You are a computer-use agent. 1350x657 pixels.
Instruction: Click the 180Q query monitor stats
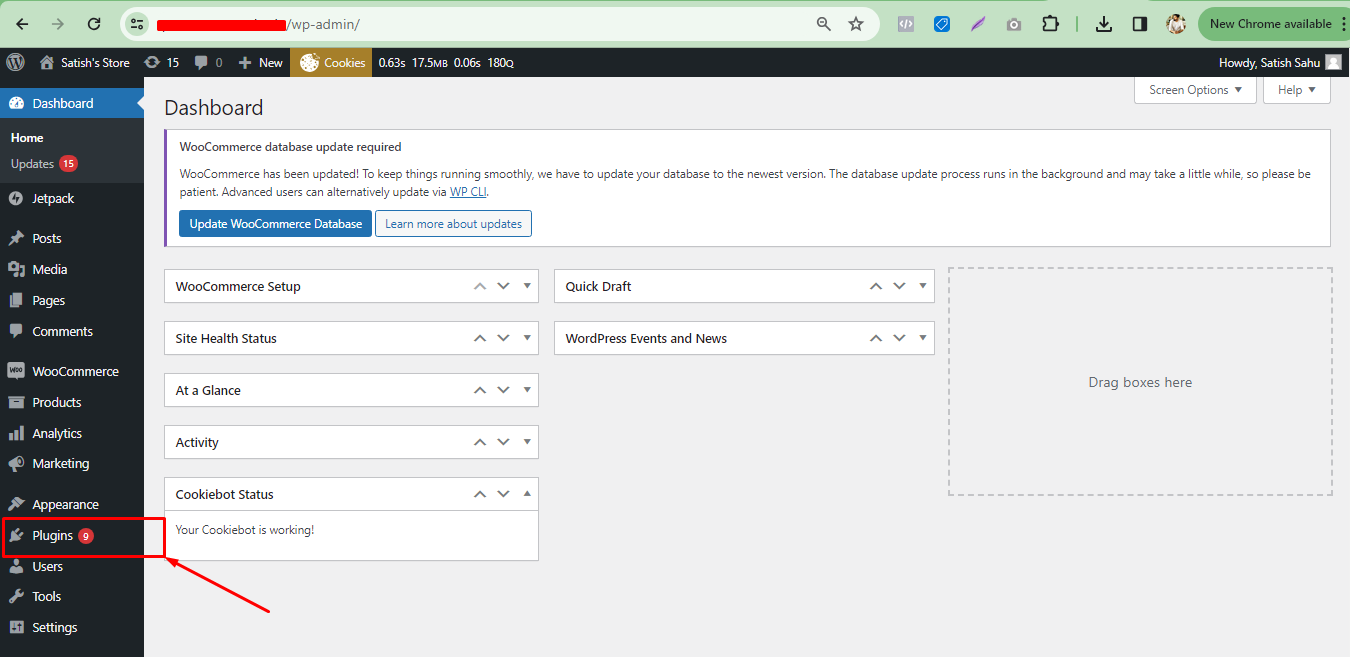pos(500,62)
